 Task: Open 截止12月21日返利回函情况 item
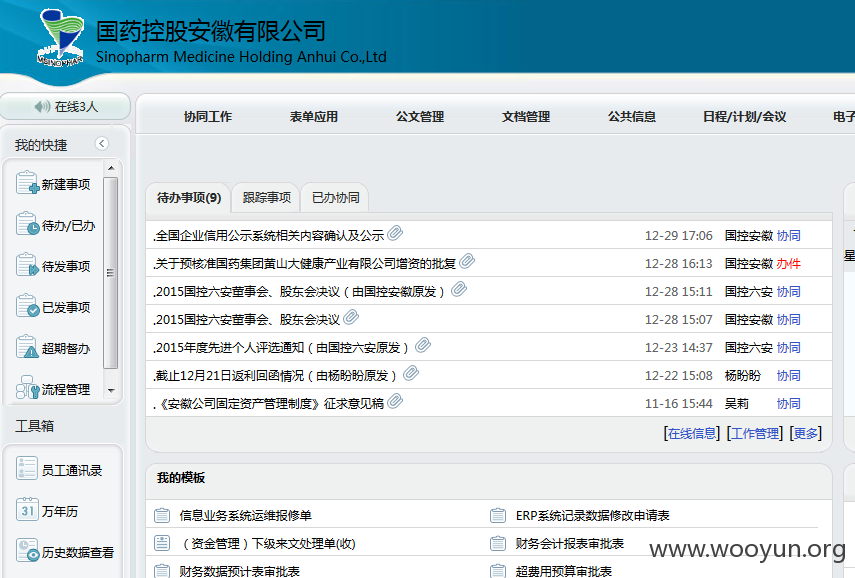[275, 376]
